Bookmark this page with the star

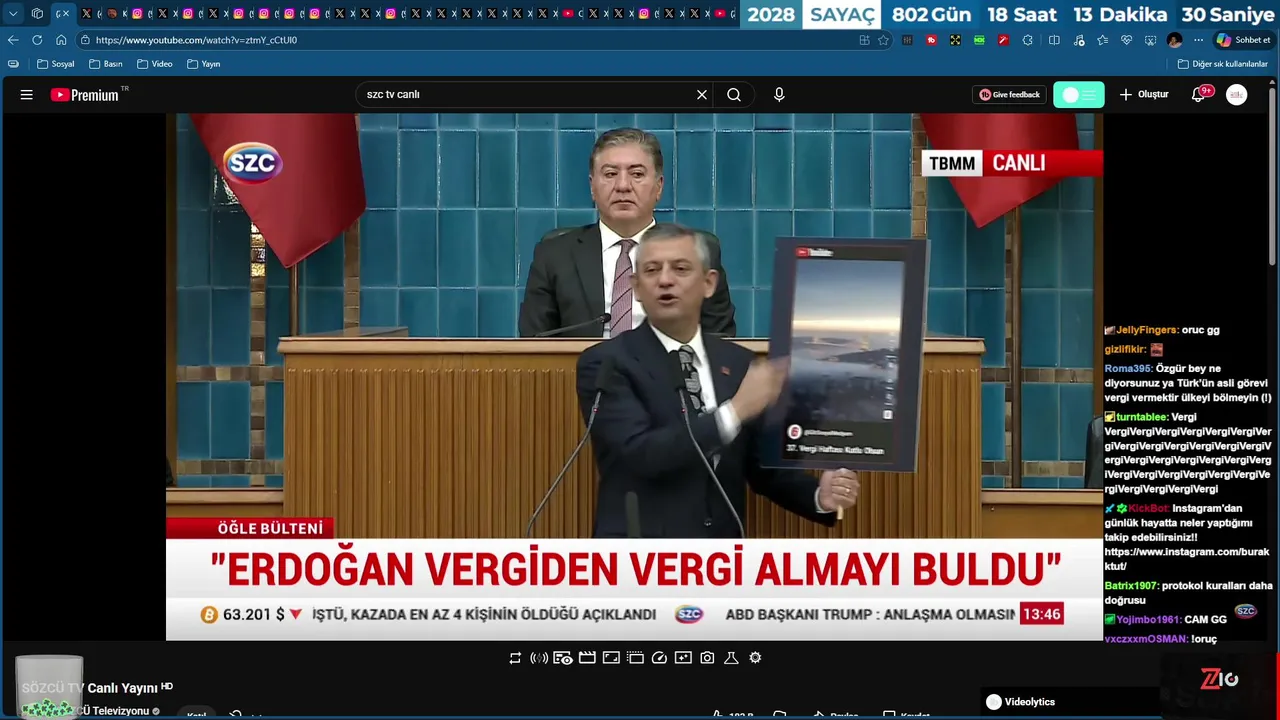pyautogui.click(x=883, y=40)
